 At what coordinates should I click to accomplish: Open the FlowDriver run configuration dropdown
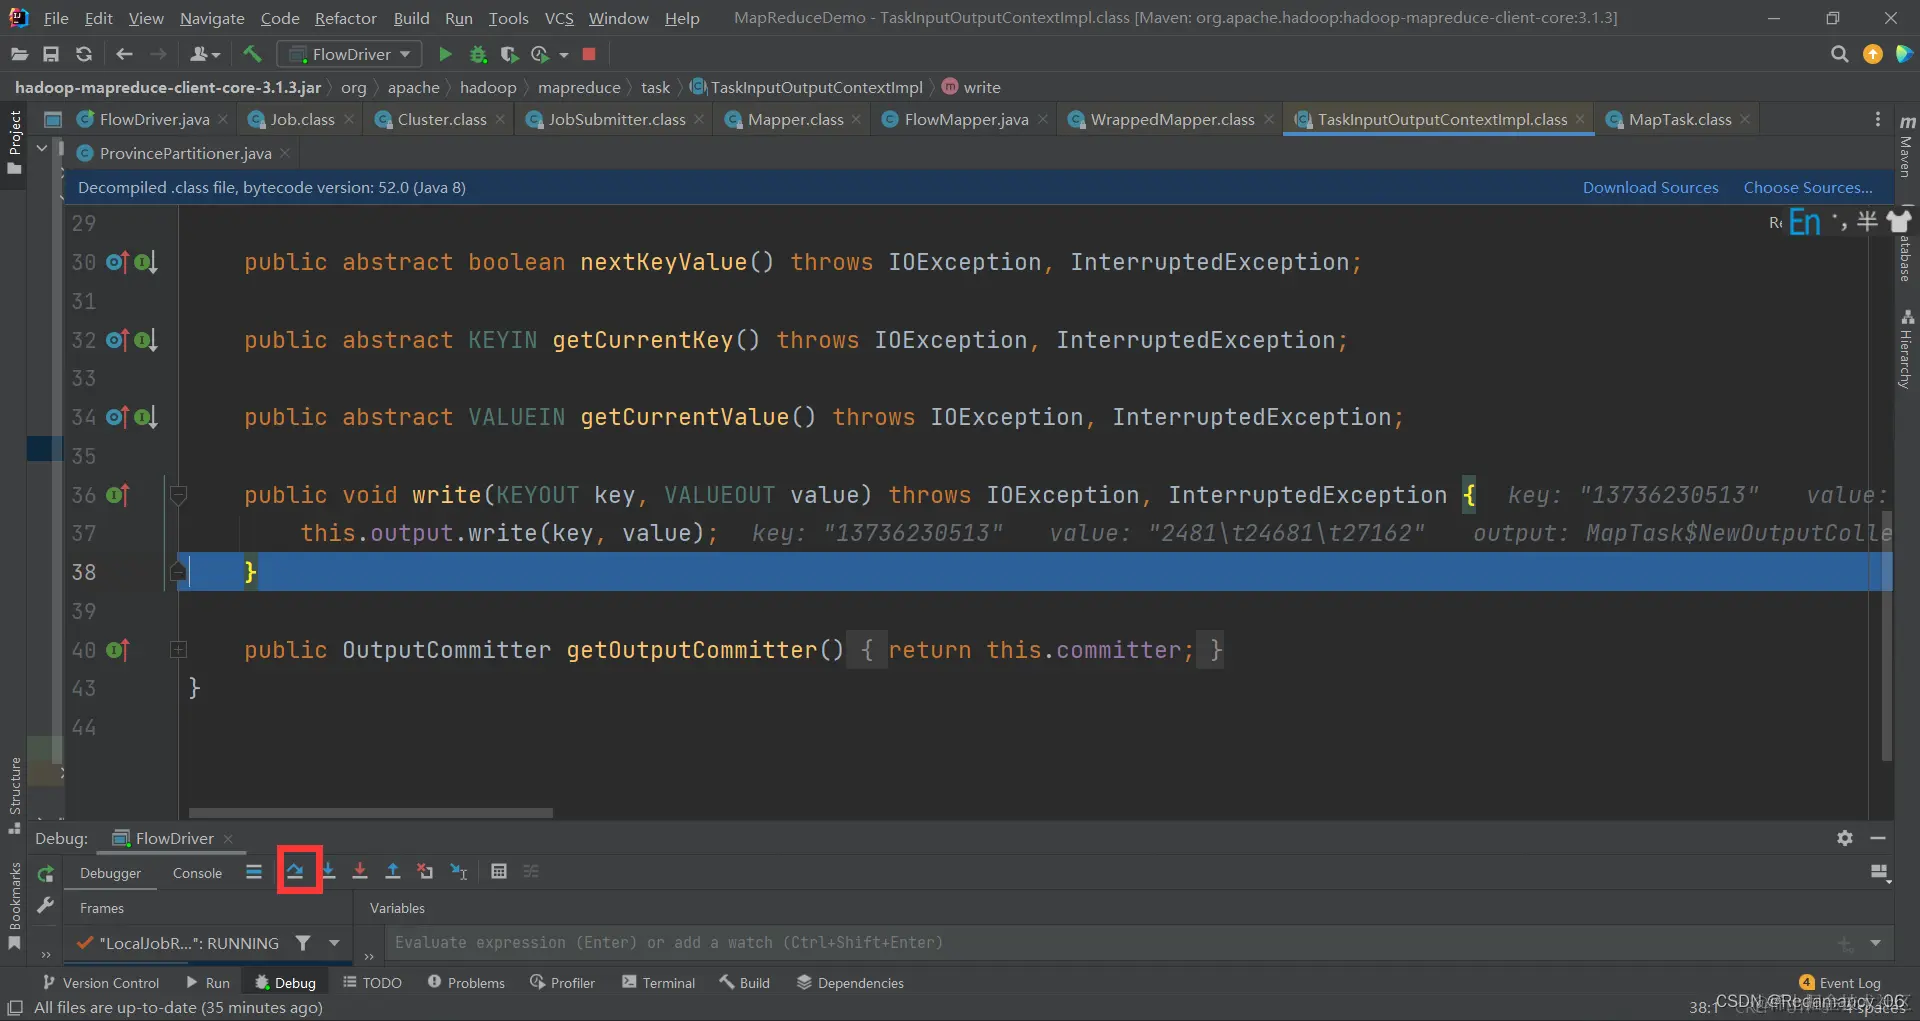(349, 54)
